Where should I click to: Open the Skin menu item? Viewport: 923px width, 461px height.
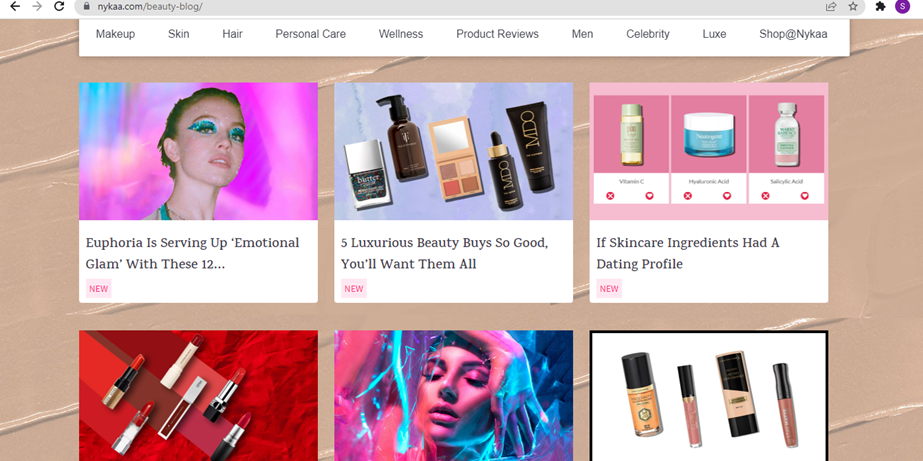(x=178, y=34)
